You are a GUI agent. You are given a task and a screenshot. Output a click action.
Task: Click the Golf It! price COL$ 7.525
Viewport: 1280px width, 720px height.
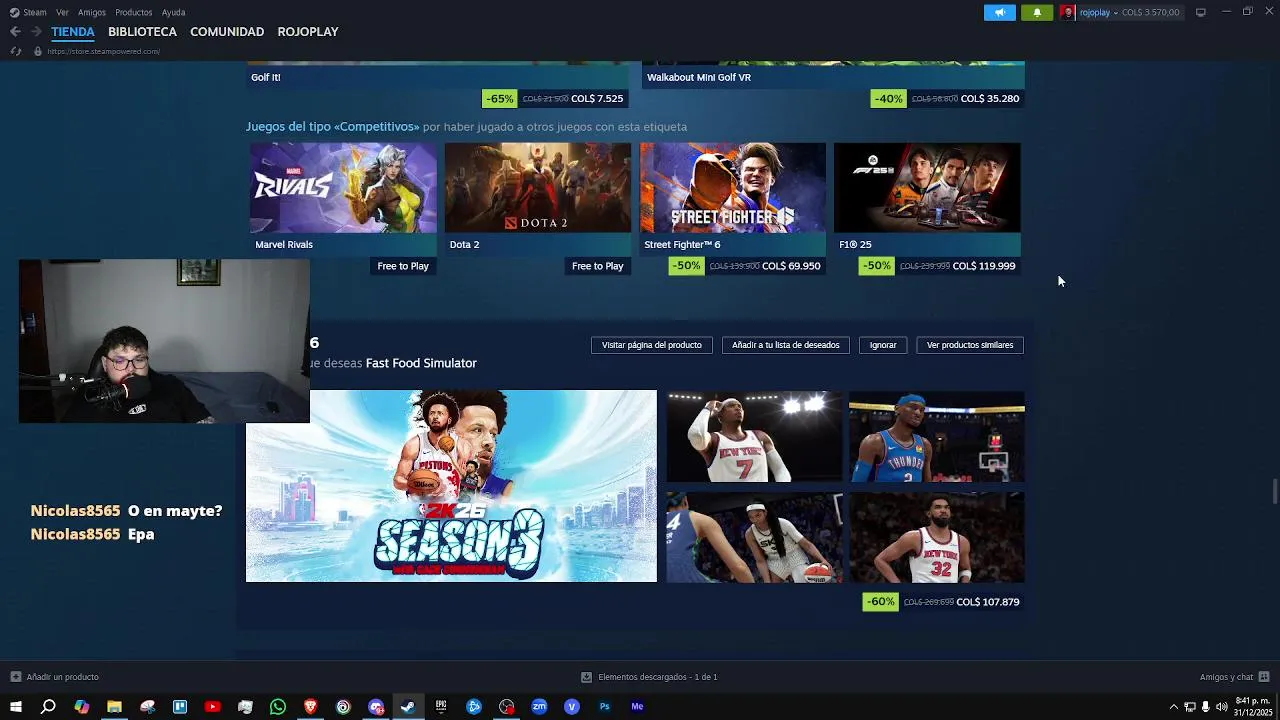[597, 98]
